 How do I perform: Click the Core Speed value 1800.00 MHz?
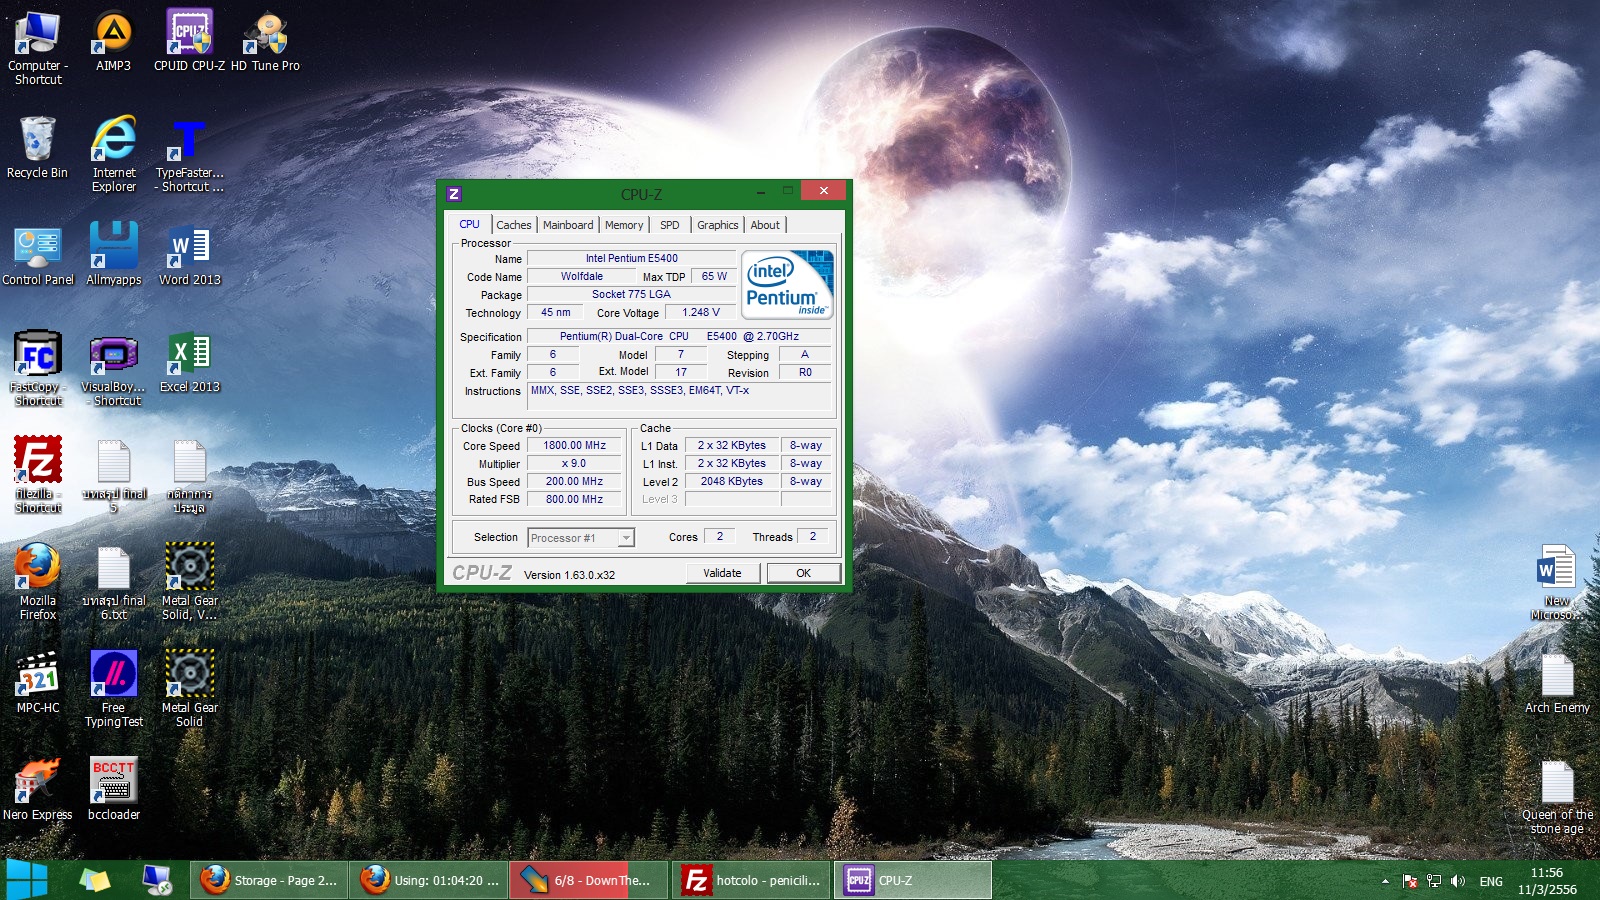coord(575,446)
